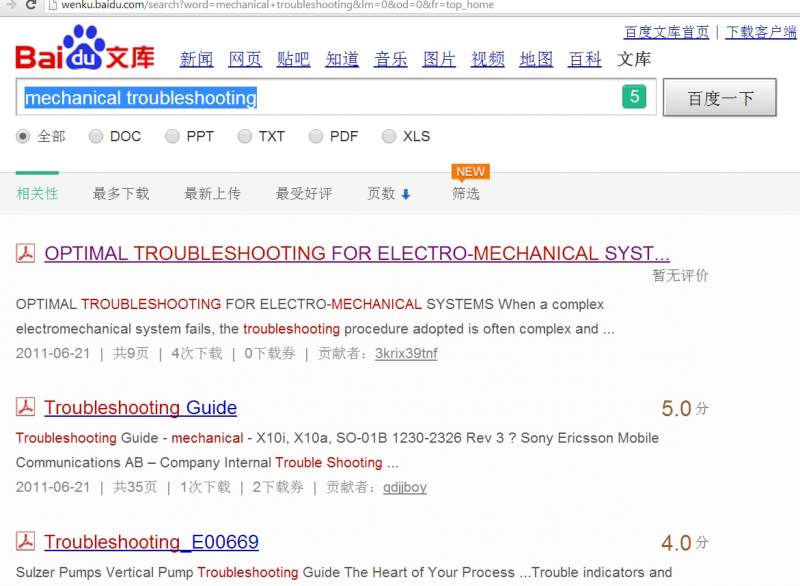Open the 新闻 navigation link

196,59
